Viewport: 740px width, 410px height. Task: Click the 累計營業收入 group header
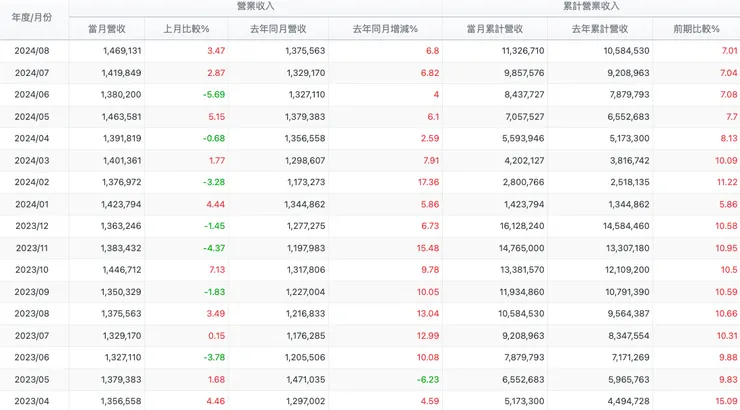(x=591, y=6)
